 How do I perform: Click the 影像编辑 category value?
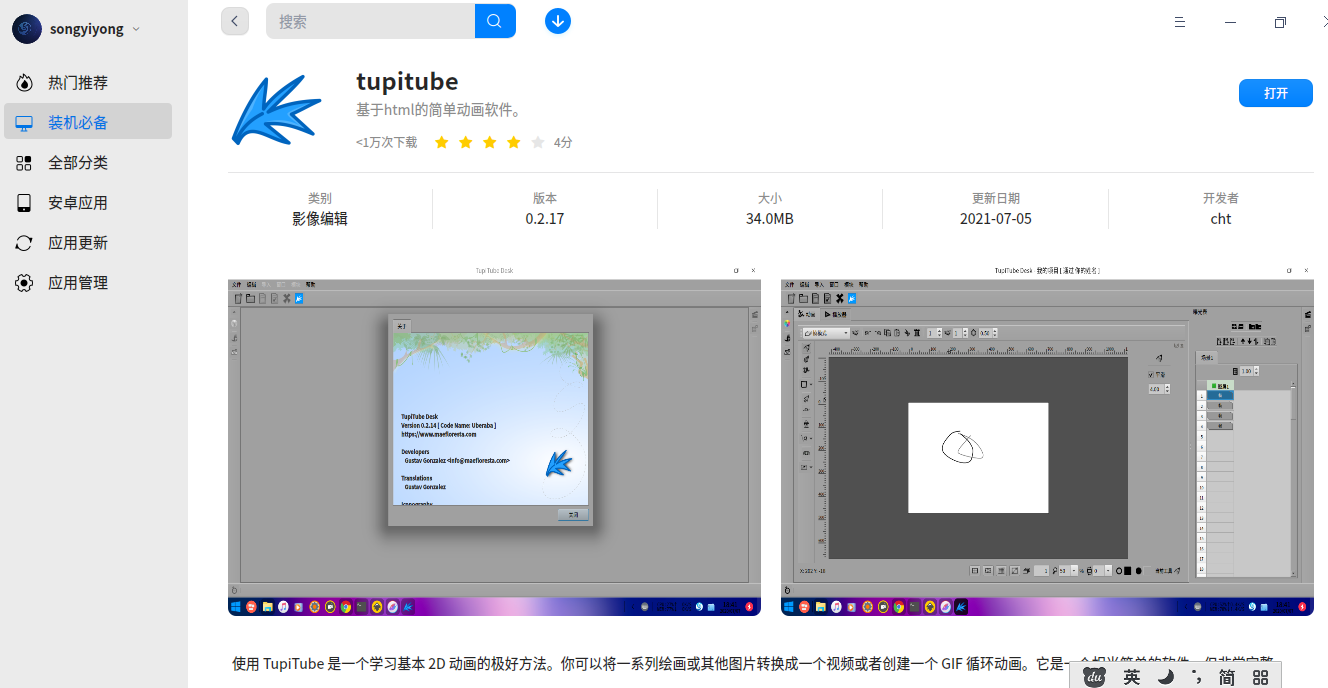pyautogui.click(x=320, y=219)
